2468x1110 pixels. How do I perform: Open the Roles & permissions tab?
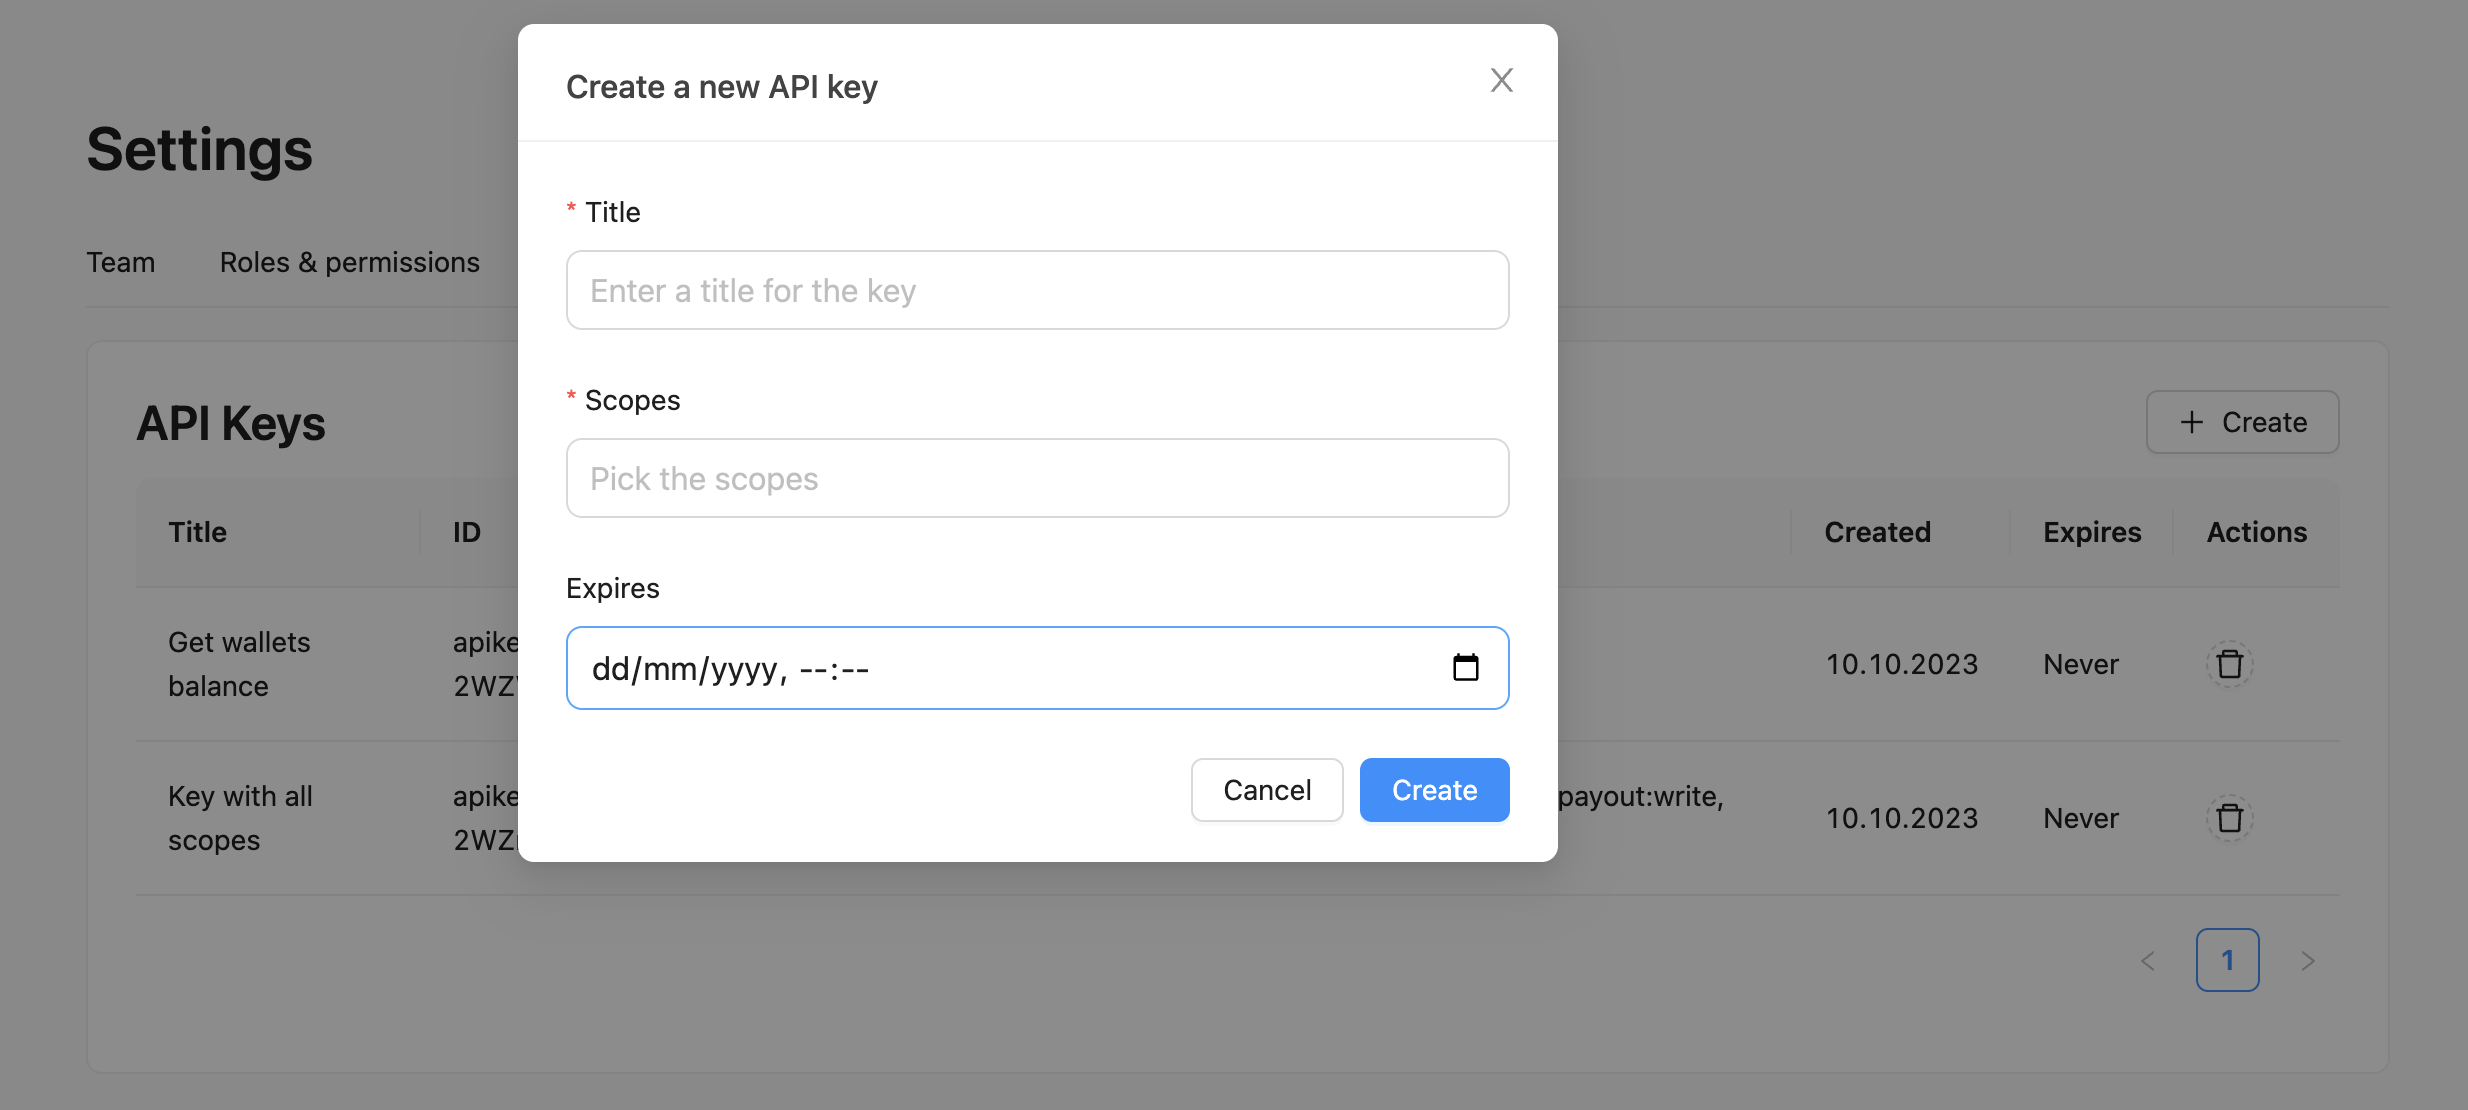[349, 262]
